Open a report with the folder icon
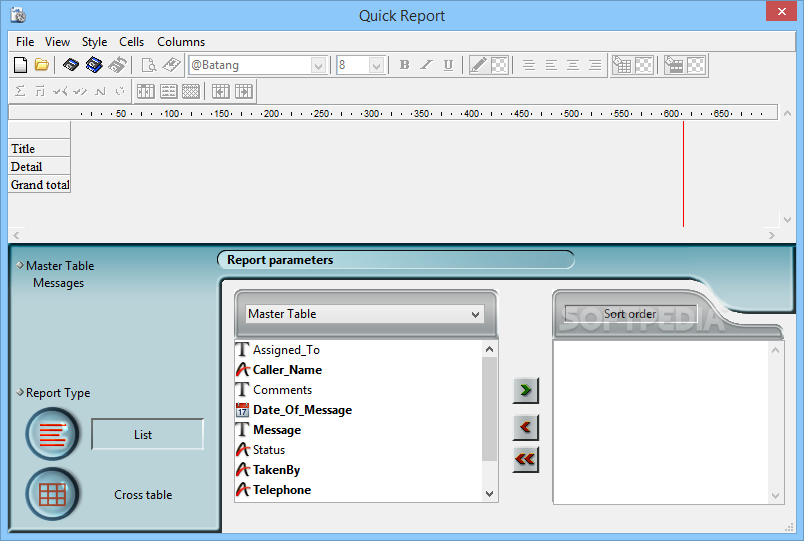Screen dimensions: 804x541 [x=42, y=65]
